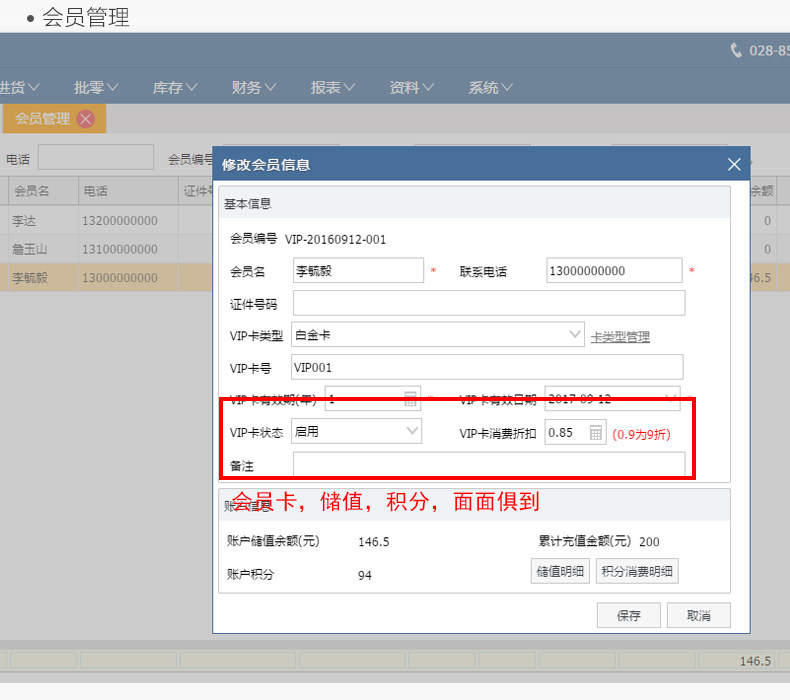Focus the 证件号码 input field
The width and height of the screenshot is (790, 700).
tap(489, 303)
